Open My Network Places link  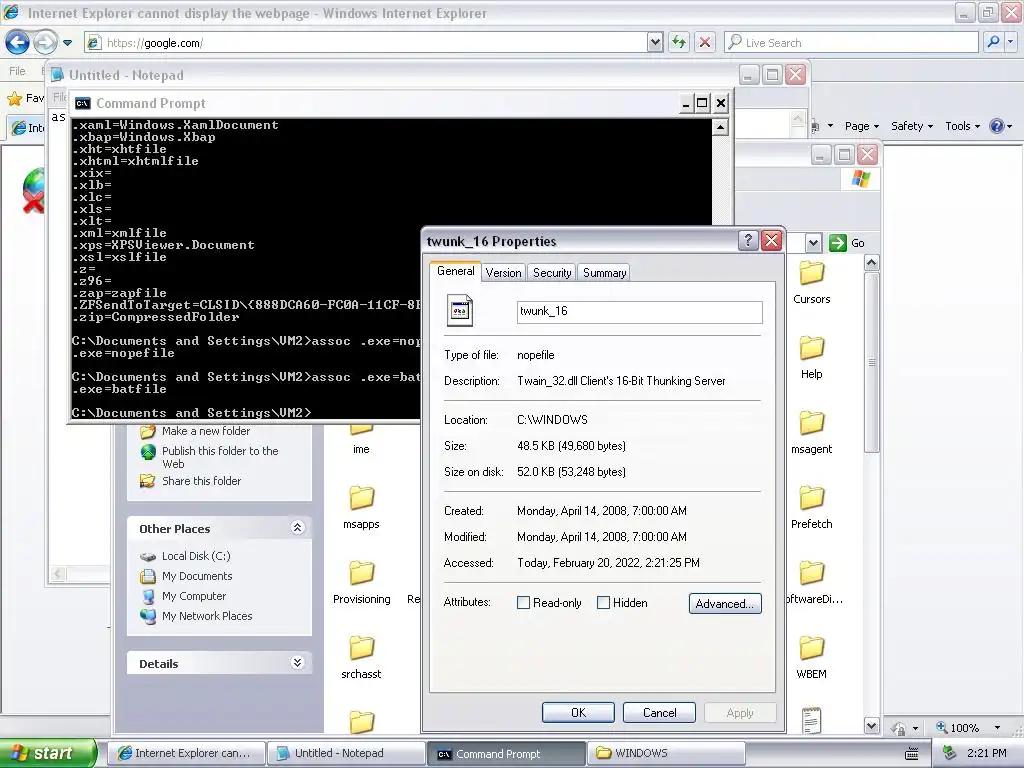[x=207, y=616]
